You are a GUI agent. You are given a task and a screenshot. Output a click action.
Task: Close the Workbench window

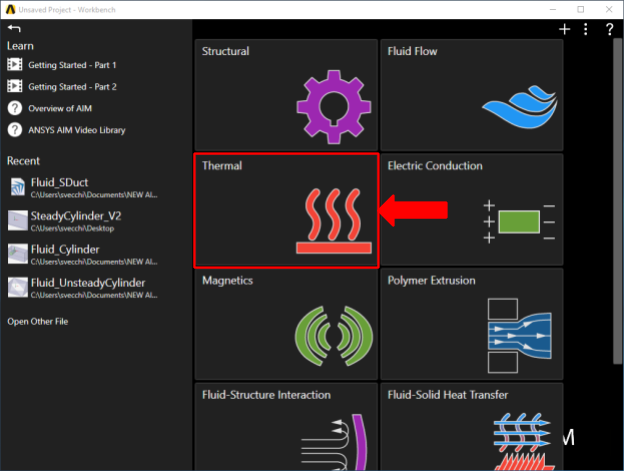(x=609, y=9)
